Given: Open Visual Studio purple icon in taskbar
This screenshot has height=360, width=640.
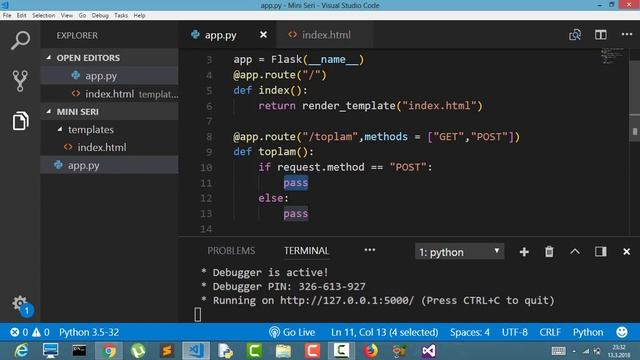Looking at the screenshot, I should (x=429, y=351).
